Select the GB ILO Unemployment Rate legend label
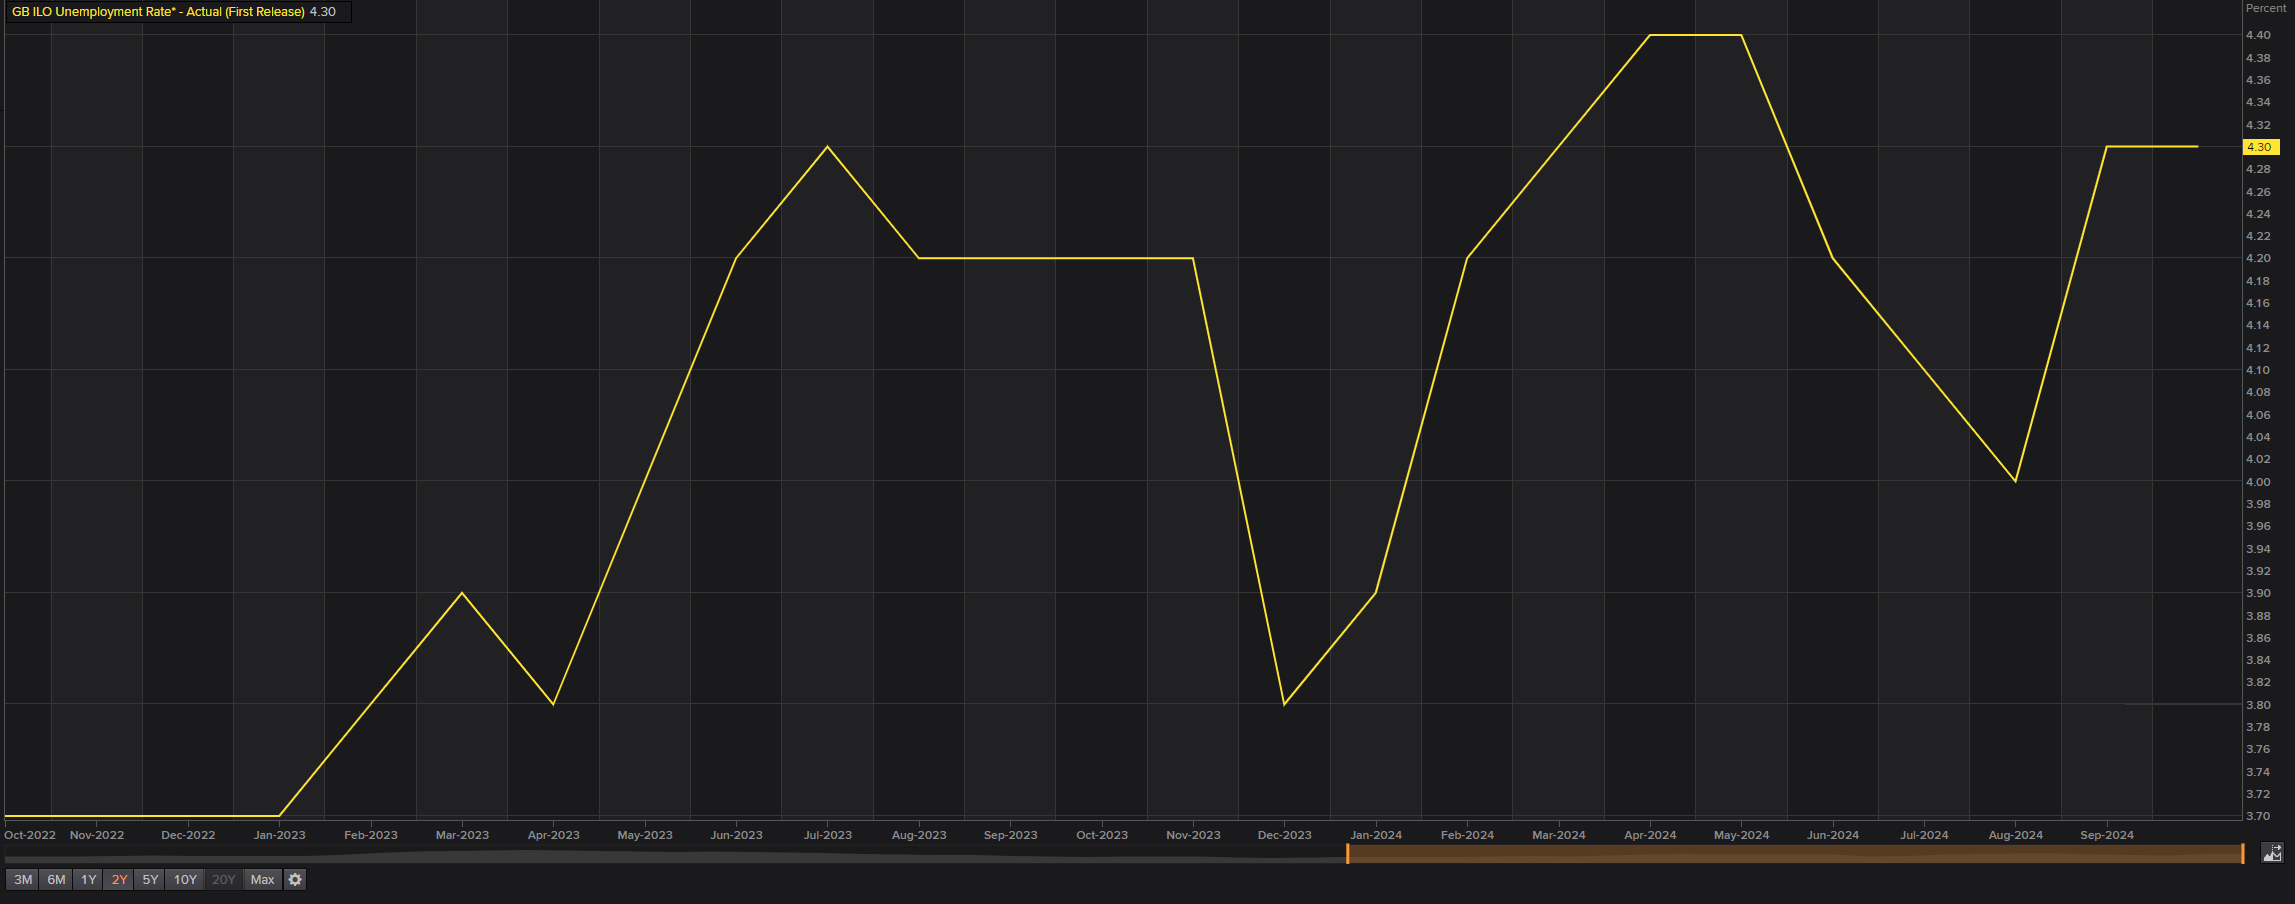The width and height of the screenshot is (2295, 904). pos(158,12)
